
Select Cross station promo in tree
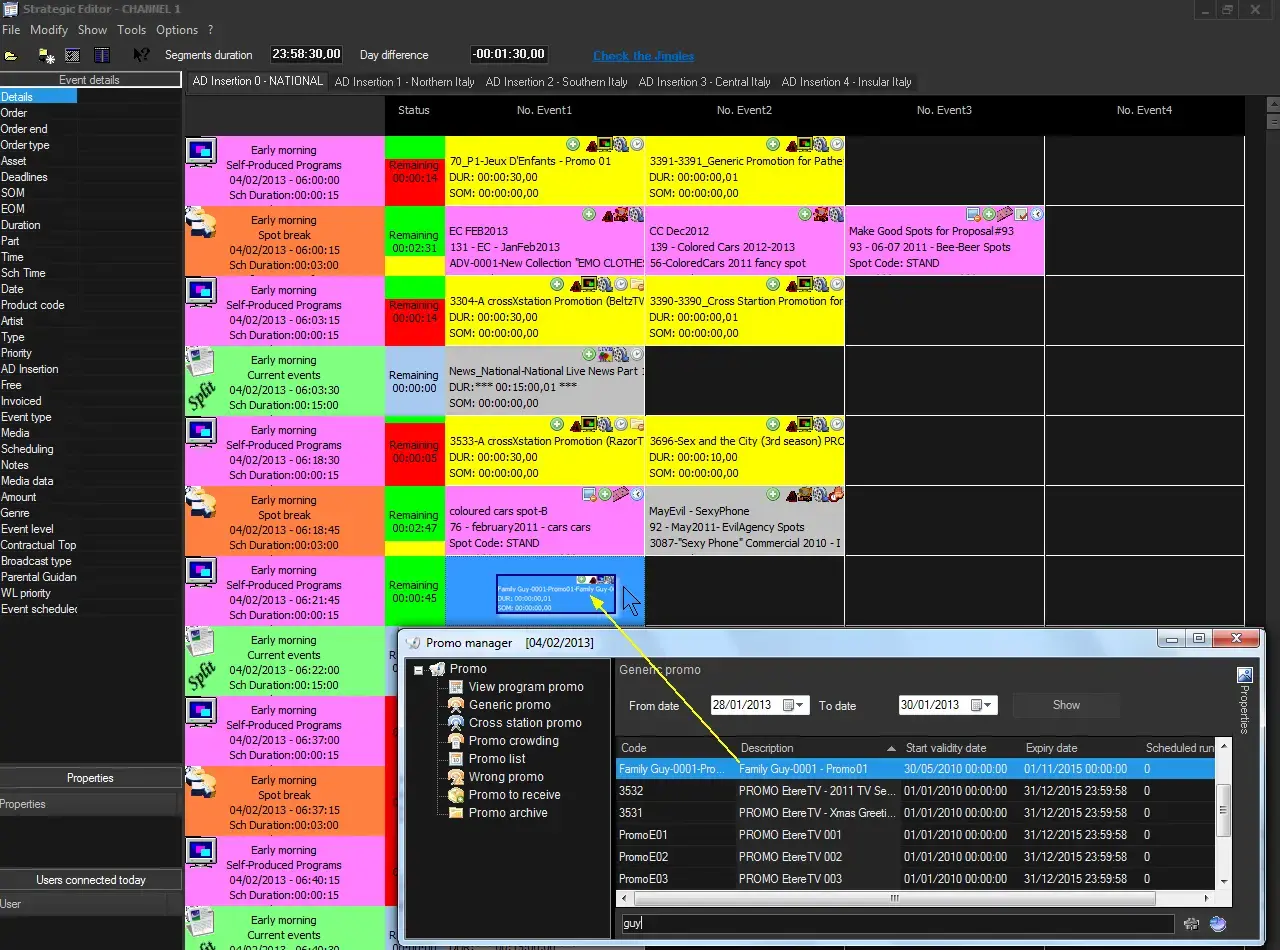[x=524, y=723]
